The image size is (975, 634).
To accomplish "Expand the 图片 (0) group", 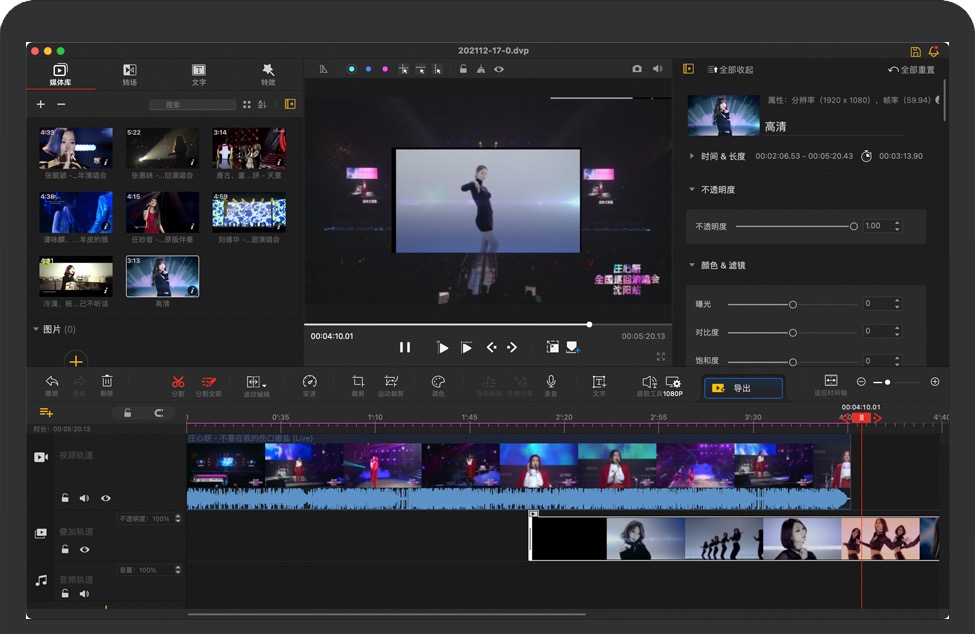I will point(37,329).
